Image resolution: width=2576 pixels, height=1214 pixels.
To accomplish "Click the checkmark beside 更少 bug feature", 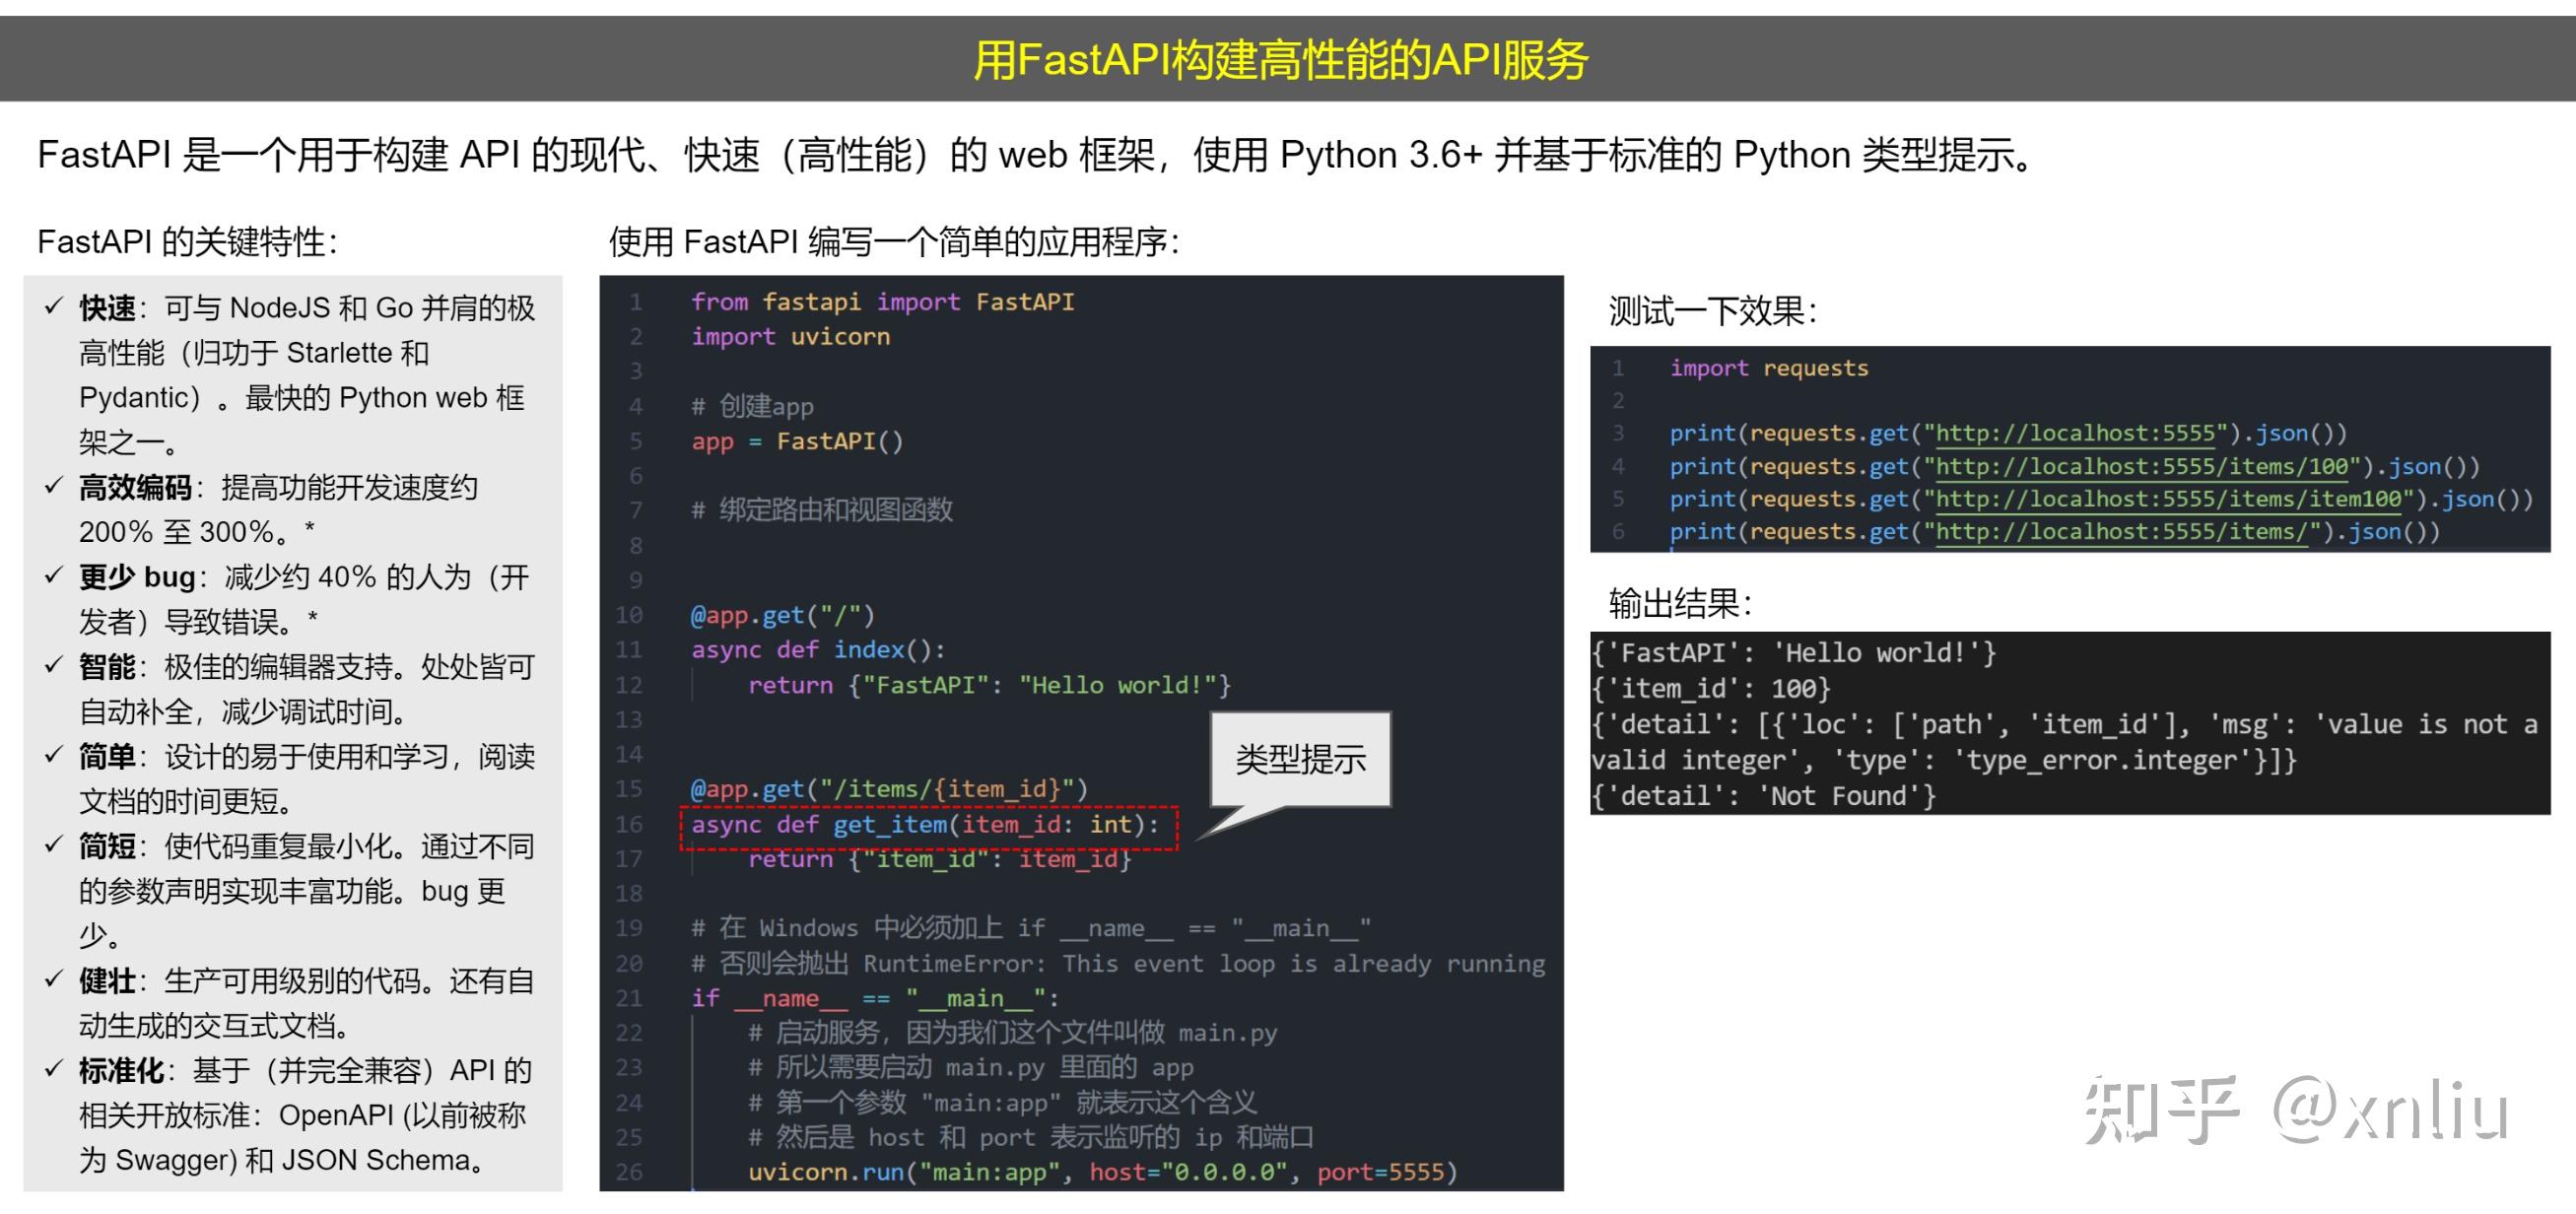I will [x=55, y=577].
